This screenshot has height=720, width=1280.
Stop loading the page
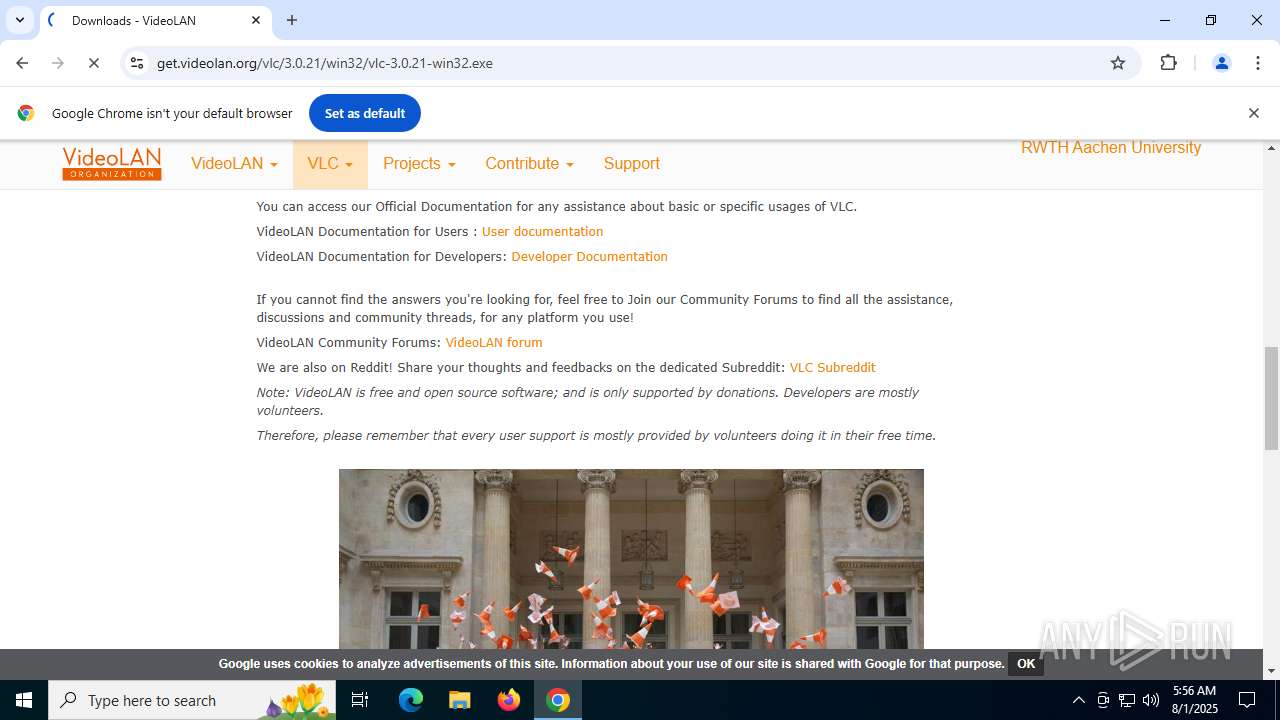pyautogui.click(x=93, y=63)
